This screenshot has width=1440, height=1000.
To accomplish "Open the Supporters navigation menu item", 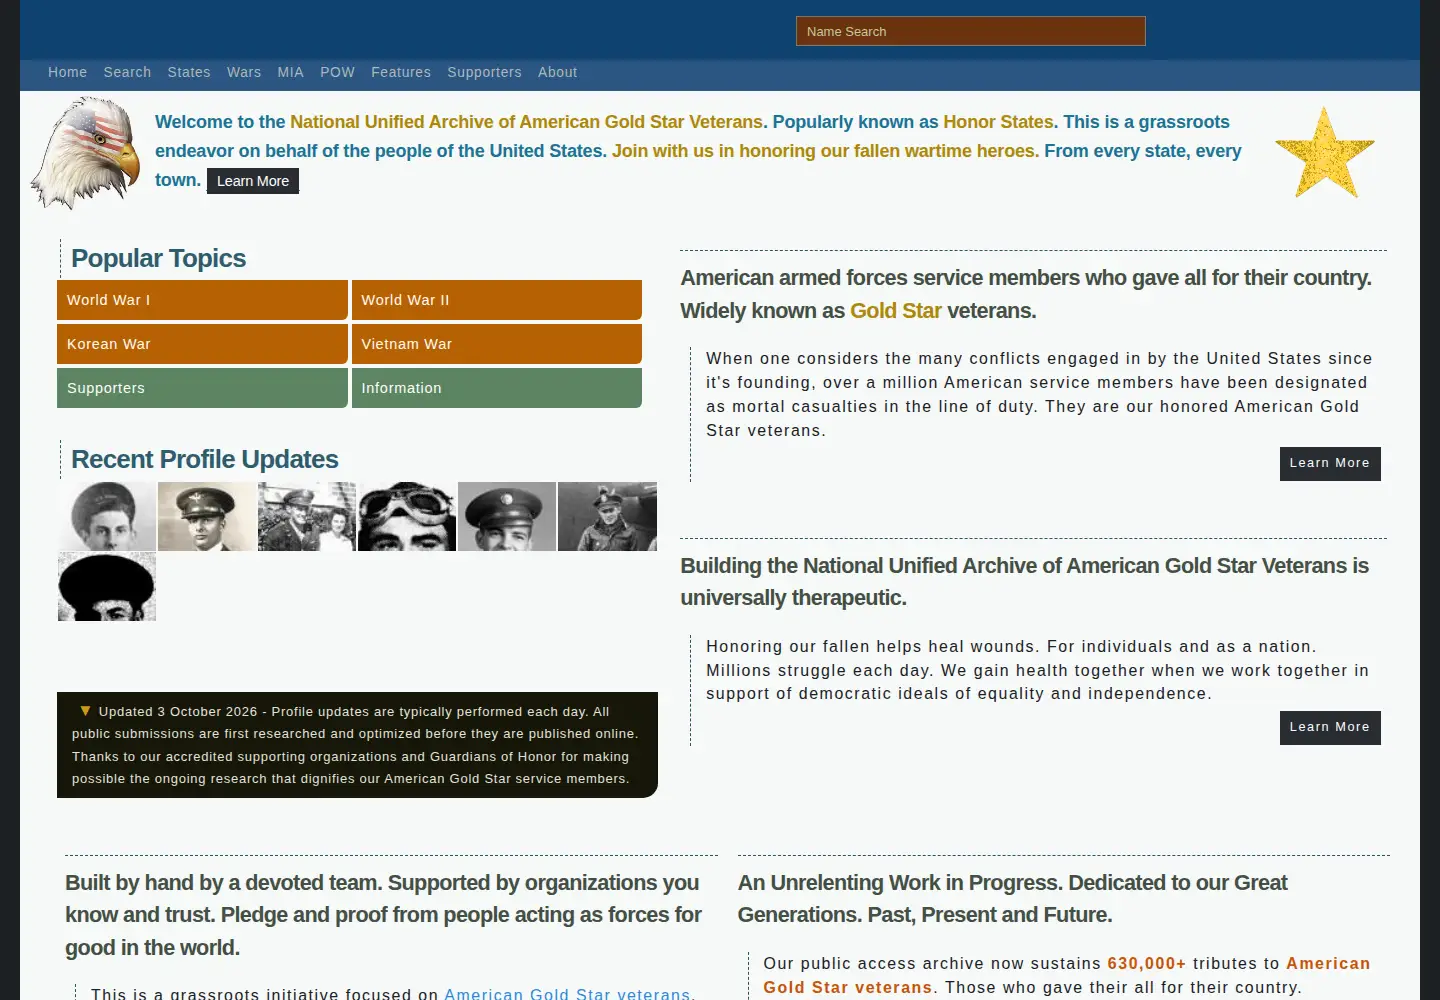I will (484, 72).
